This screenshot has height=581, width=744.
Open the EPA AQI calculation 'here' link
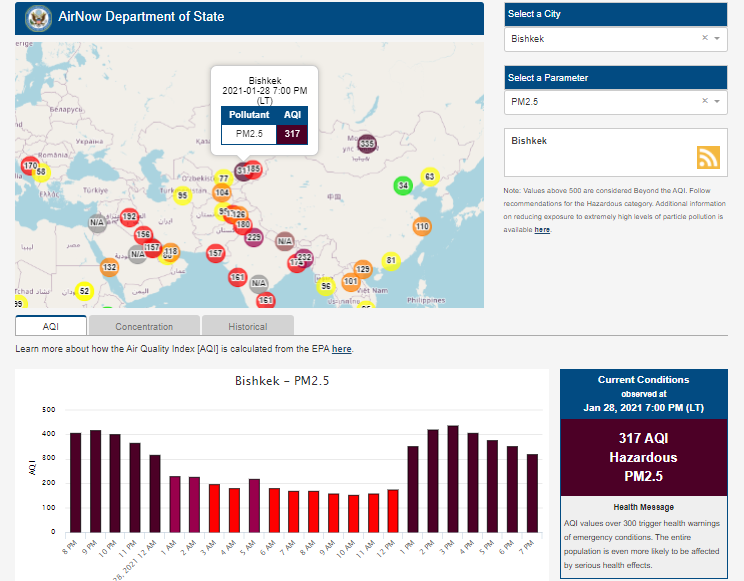[341, 349]
